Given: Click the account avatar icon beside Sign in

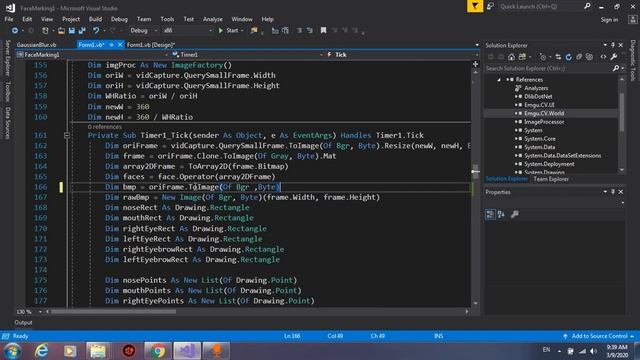Looking at the screenshot, I should click(x=632, y=19).
